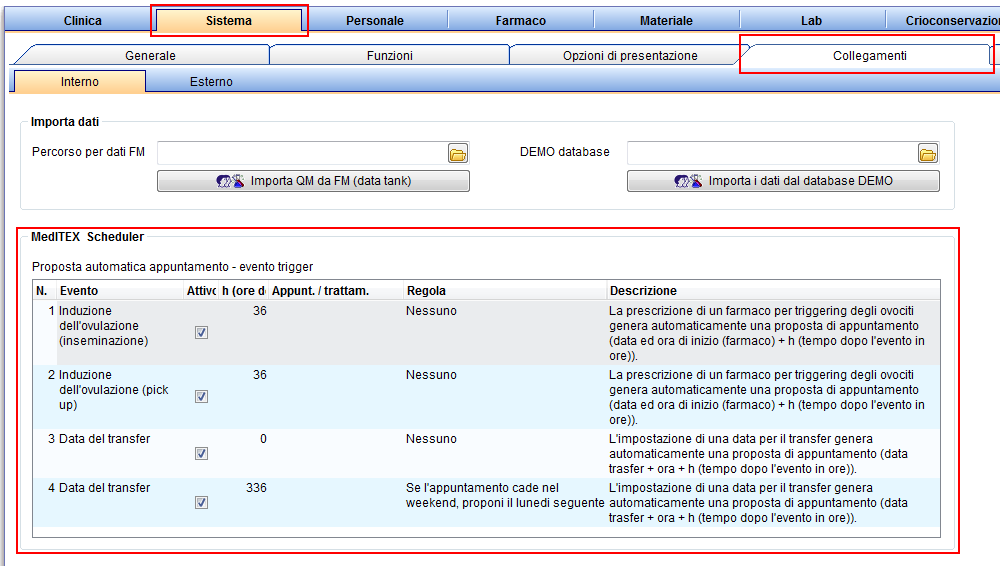1000x566 pixels.
Task: Open folder browser for DEMO database path
Action: [x=928, y=154]
